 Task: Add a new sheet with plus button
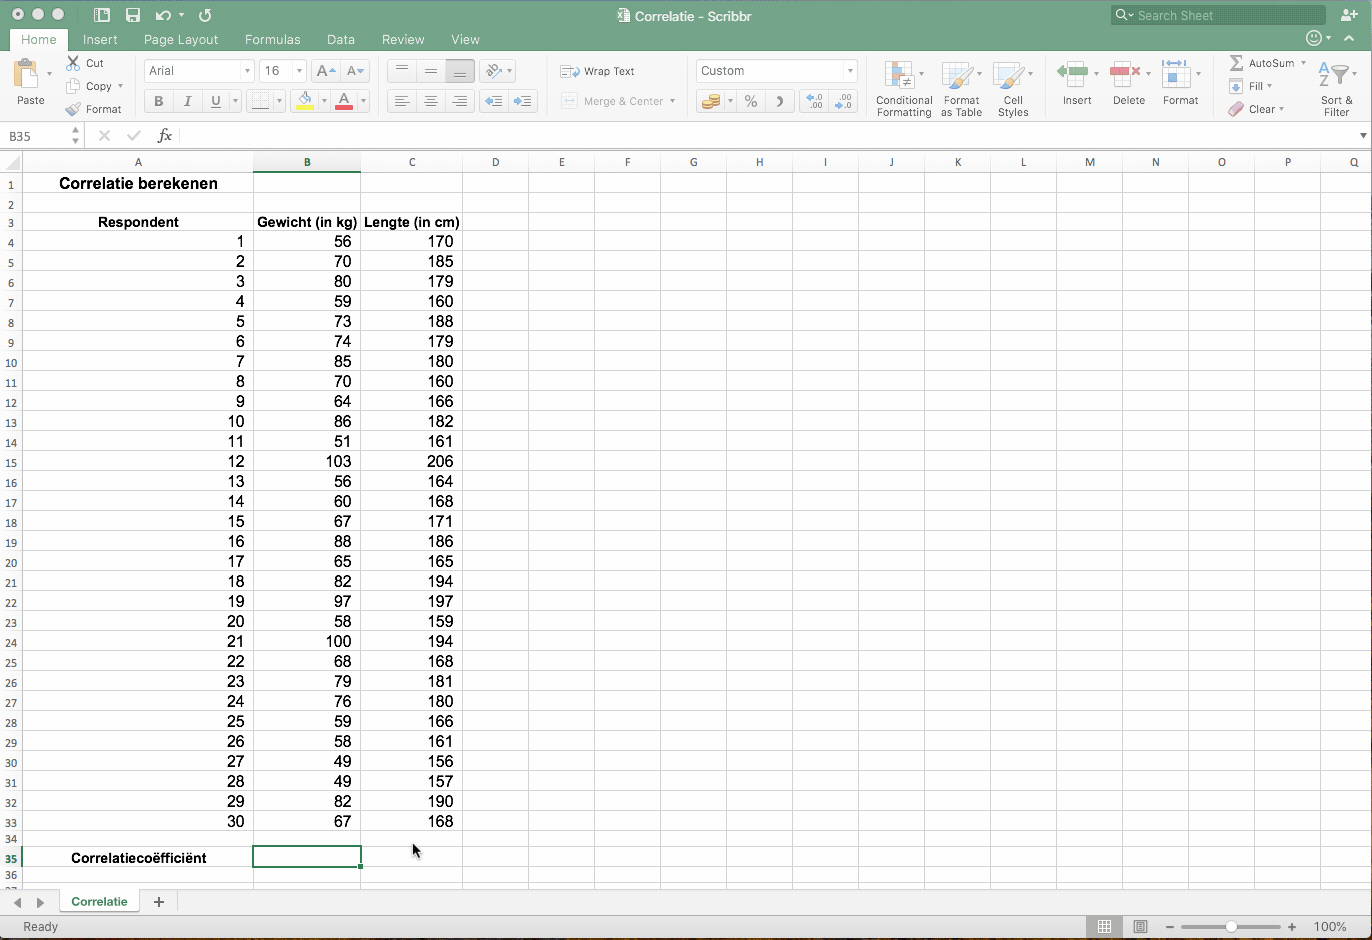(158, 902)
